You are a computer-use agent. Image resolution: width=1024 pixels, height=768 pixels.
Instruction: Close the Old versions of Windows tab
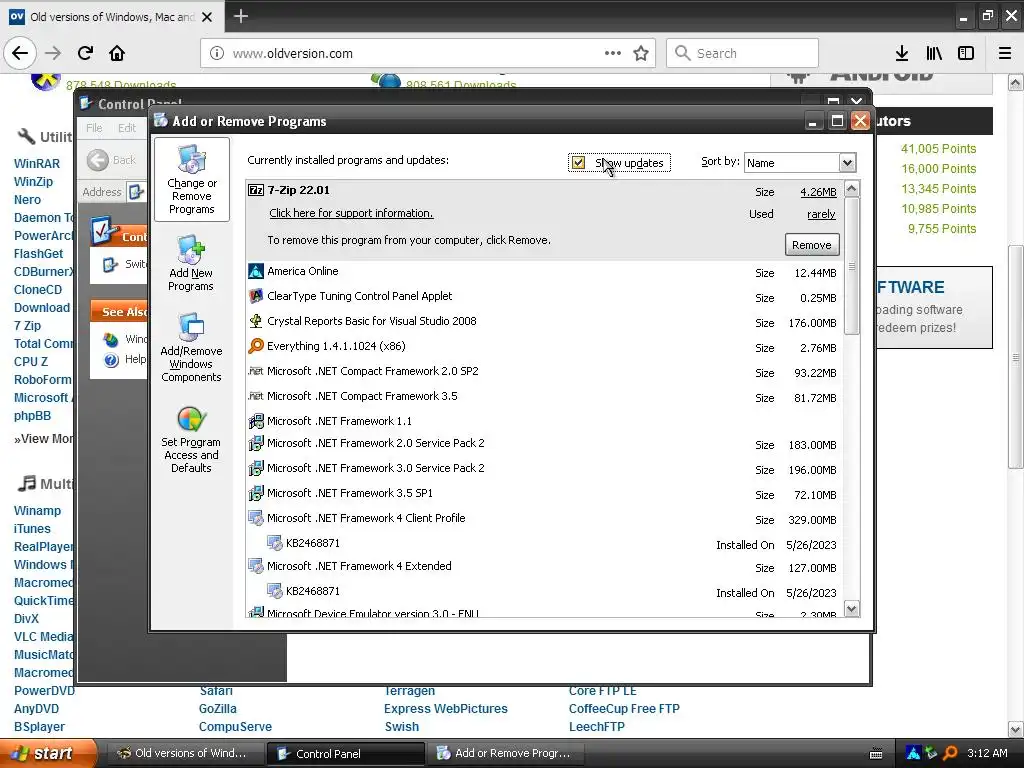pyautogui.click(x=207, y=17)
